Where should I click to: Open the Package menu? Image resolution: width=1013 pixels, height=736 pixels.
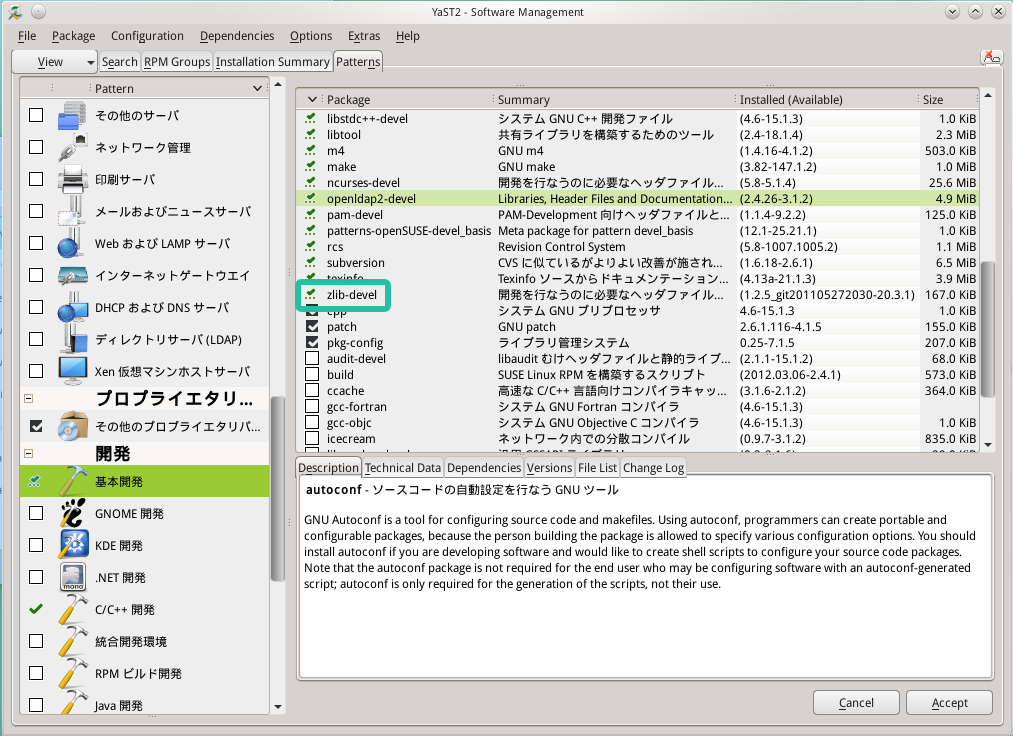74,36
